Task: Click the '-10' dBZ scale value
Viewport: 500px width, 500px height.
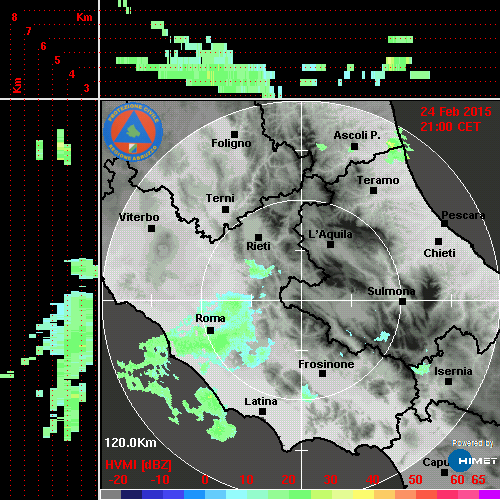Action: pos(160,480)
